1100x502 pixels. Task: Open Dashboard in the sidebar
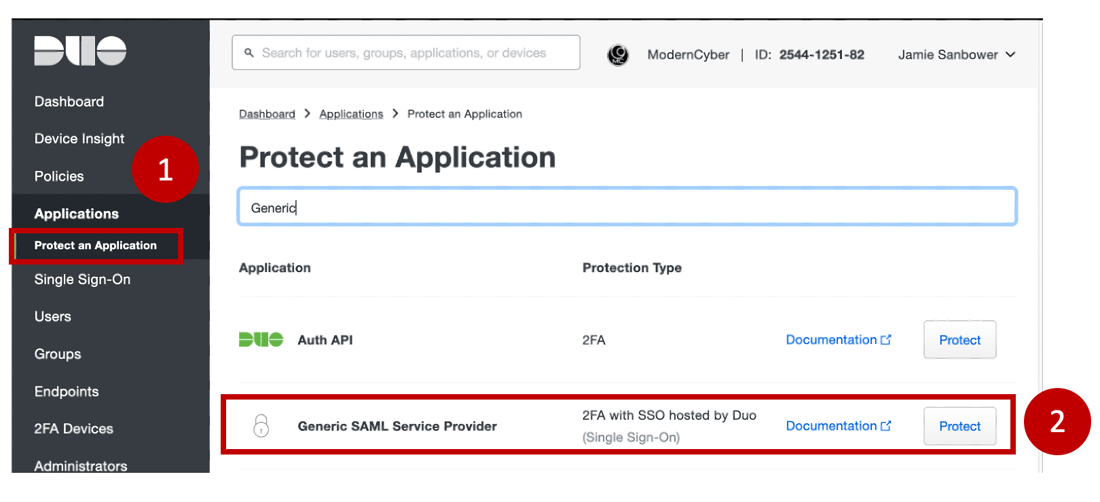pos(69,102)
